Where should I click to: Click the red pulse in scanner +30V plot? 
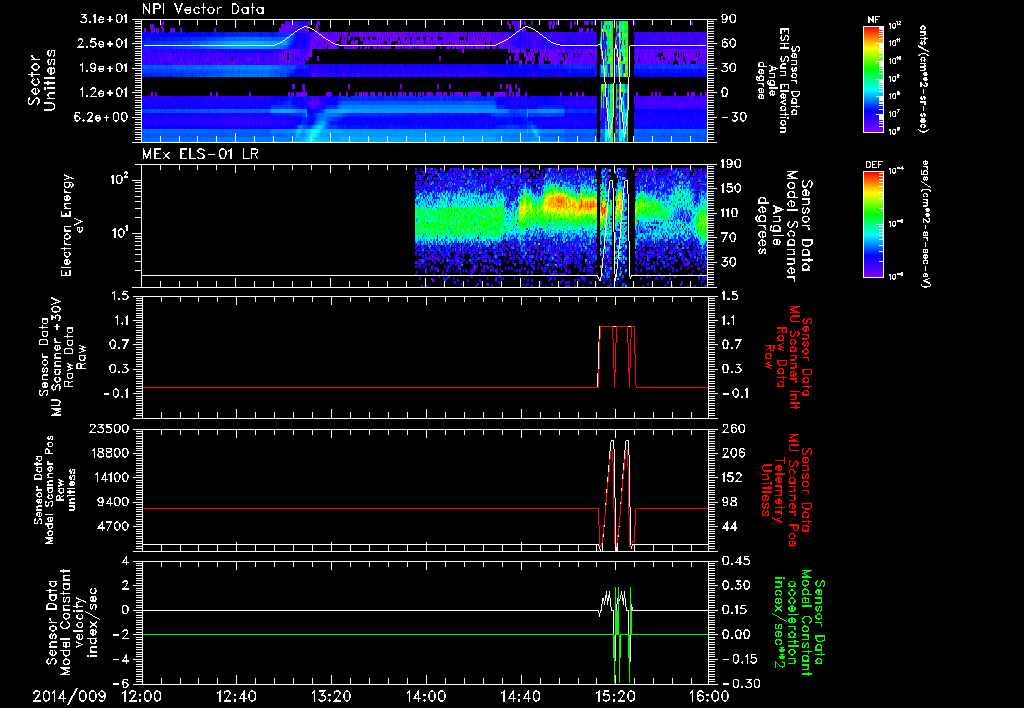coord(616,356)
